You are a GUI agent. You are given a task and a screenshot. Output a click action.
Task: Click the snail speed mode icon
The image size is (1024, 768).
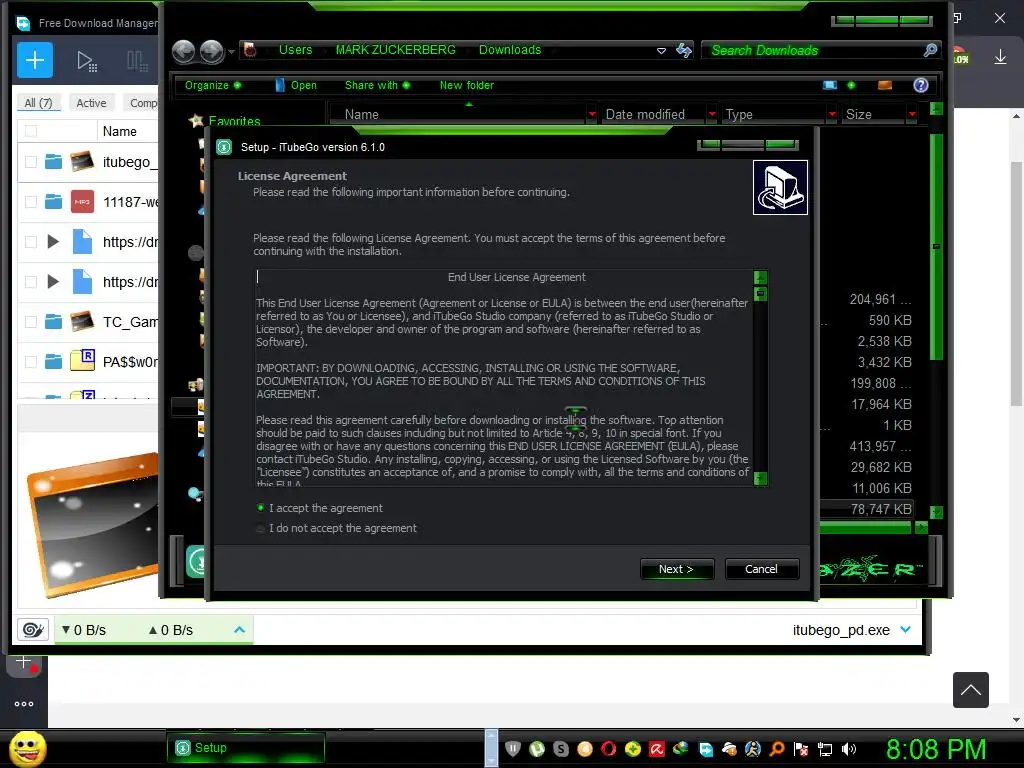pyautogui.click(x=33, y=630)
